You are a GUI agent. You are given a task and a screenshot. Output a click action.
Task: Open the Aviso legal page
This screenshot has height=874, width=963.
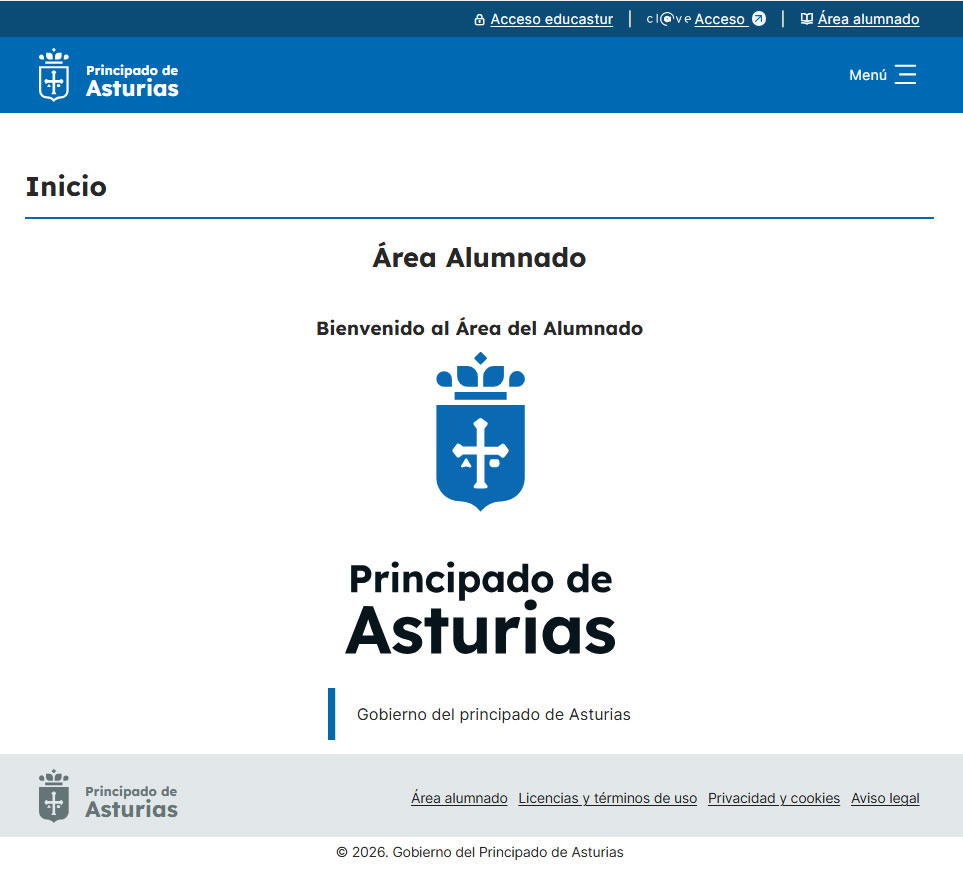885,798
